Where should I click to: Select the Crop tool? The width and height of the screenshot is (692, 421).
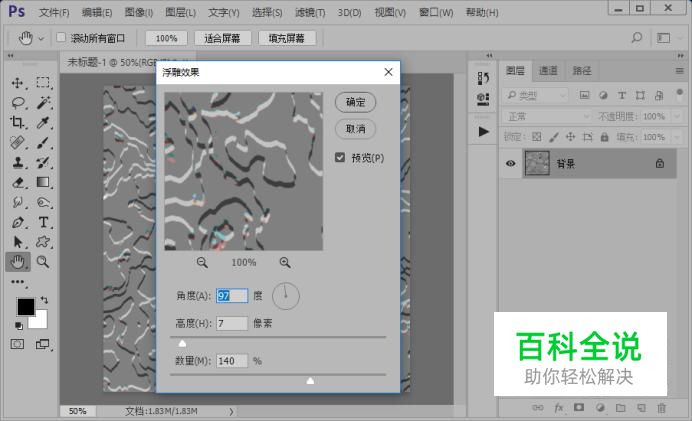pos(17,122)
